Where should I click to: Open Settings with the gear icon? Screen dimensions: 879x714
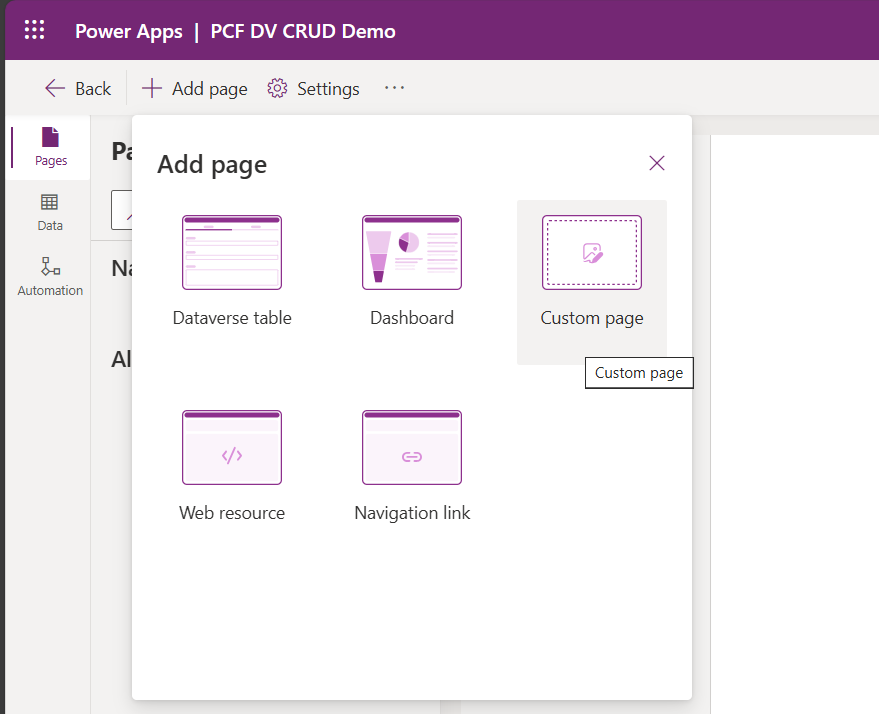click(x=313, y=89)
